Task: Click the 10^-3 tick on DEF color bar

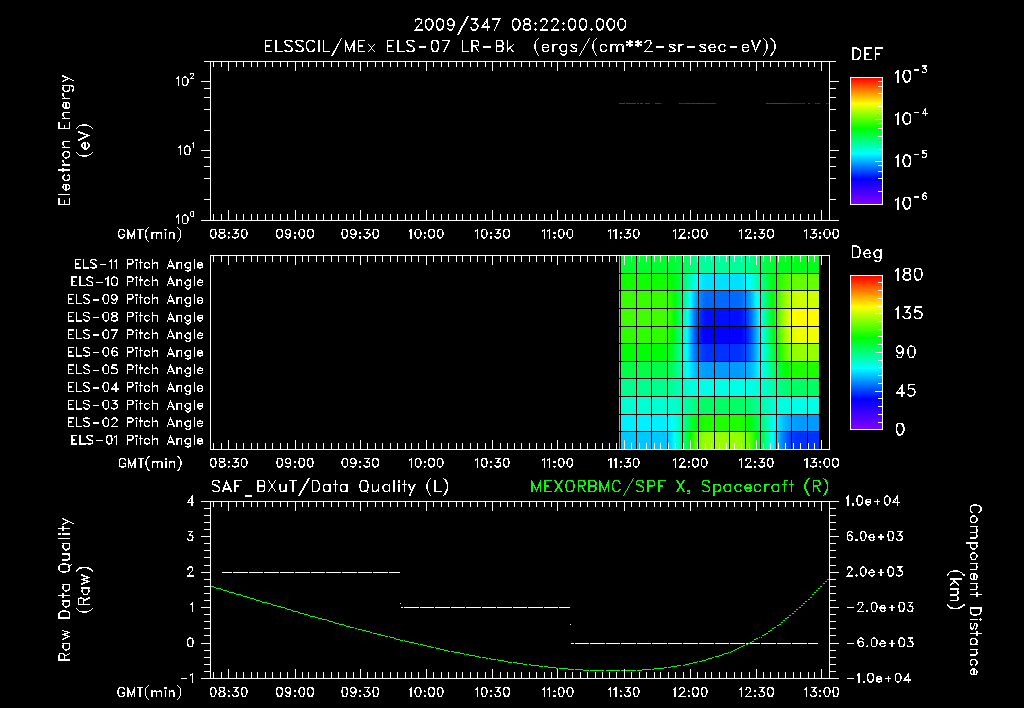Action: [910, 76]
